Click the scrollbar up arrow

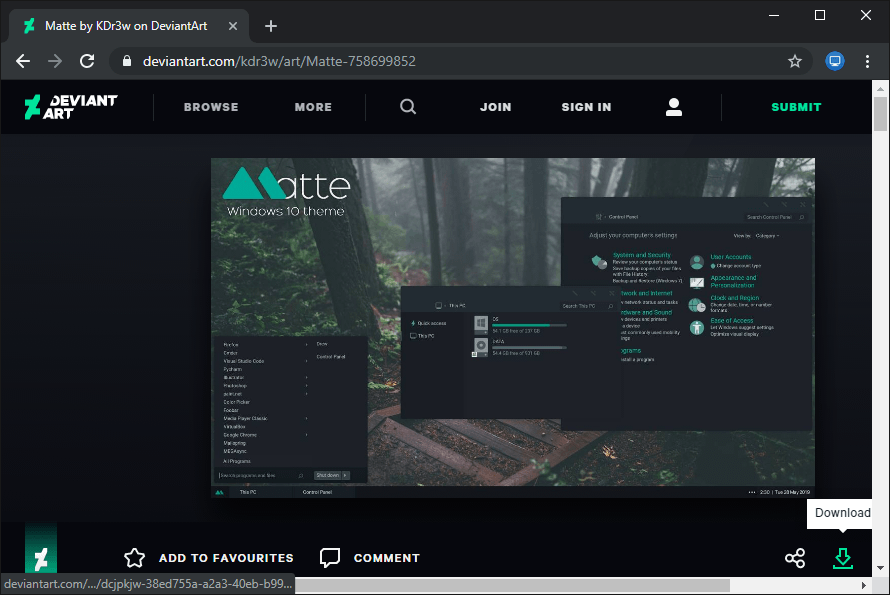pyautogui.click(x=880, y=89)
